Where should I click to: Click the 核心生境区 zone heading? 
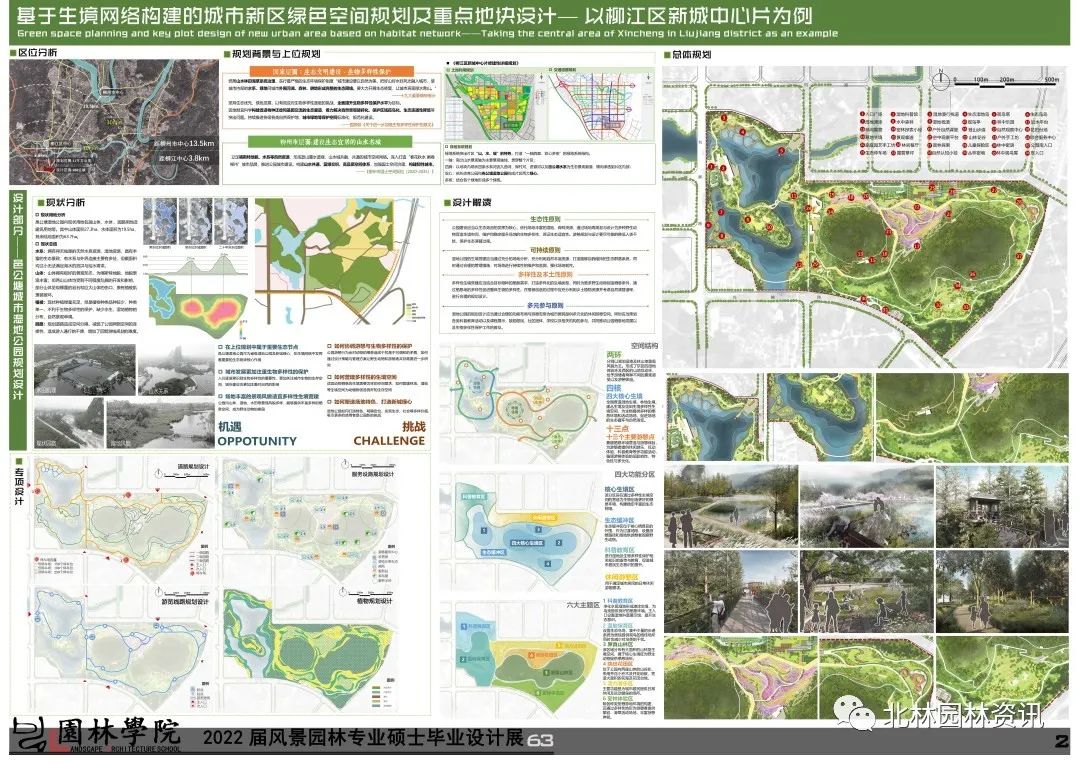click(619, 490)
